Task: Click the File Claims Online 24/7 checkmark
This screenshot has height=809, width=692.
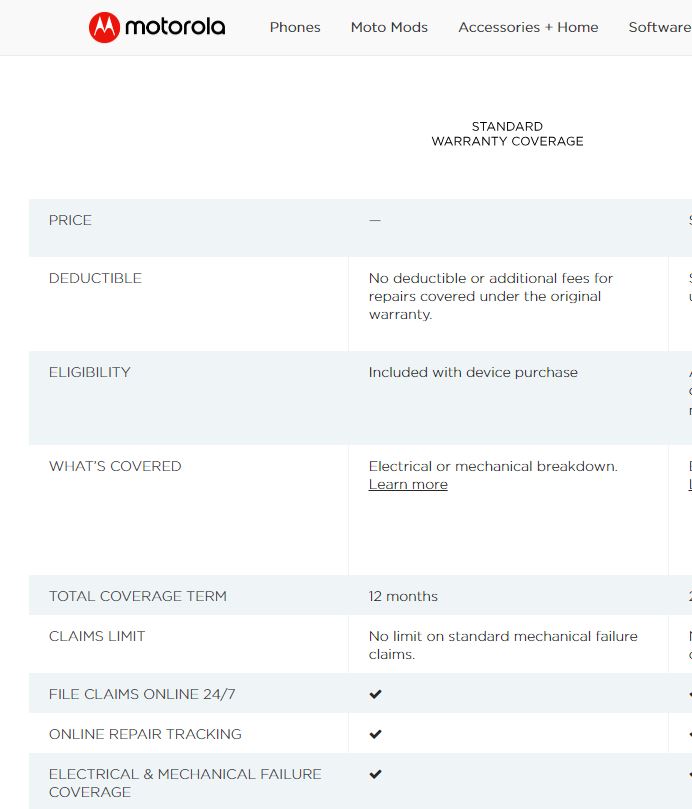Action: (x=375, y=694)
